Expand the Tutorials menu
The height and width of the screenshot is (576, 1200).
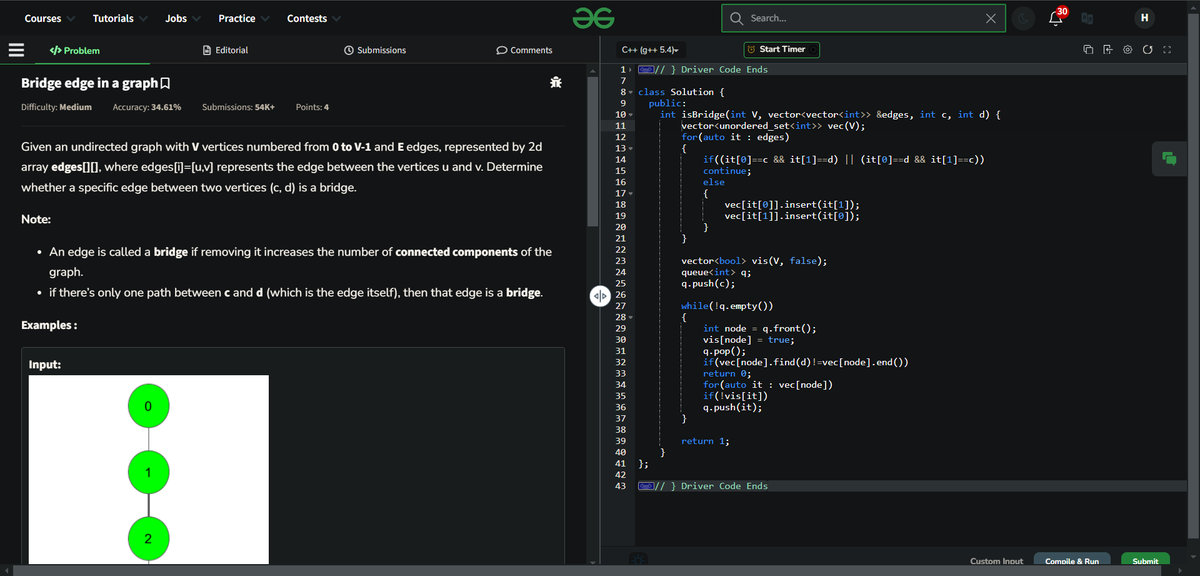pyautogui.click(x=119, y=18)
